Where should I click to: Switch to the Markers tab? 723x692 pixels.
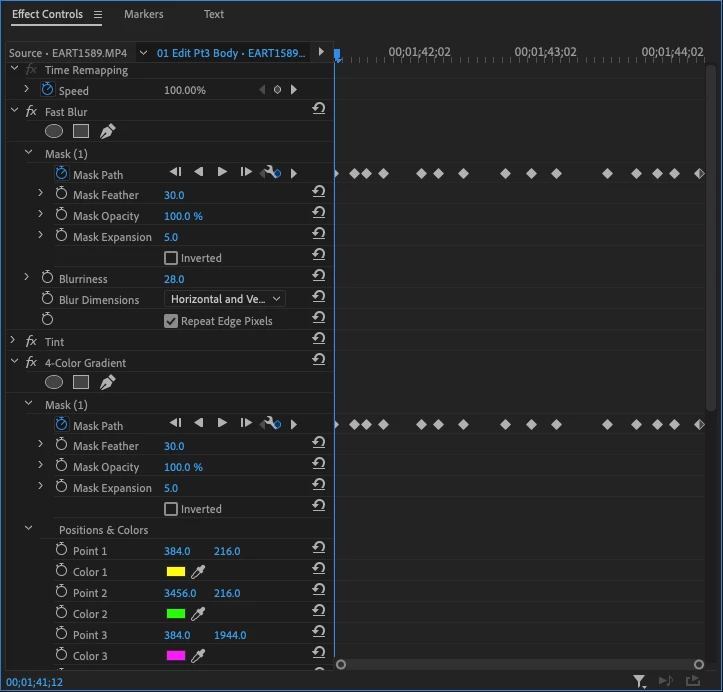143,14
